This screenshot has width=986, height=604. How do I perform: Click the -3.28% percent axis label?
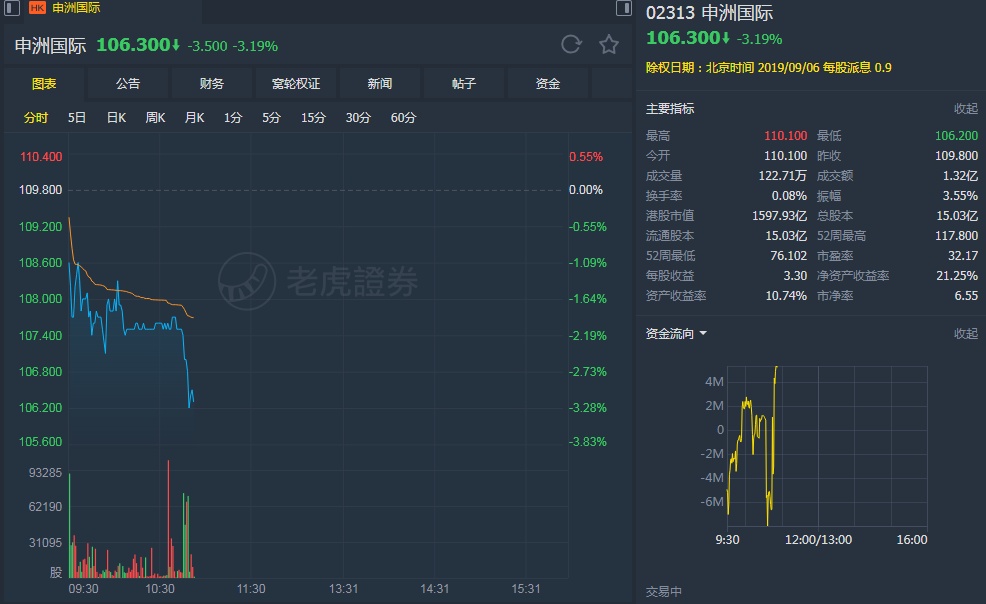pyautogui.click(x=588, y=408)
